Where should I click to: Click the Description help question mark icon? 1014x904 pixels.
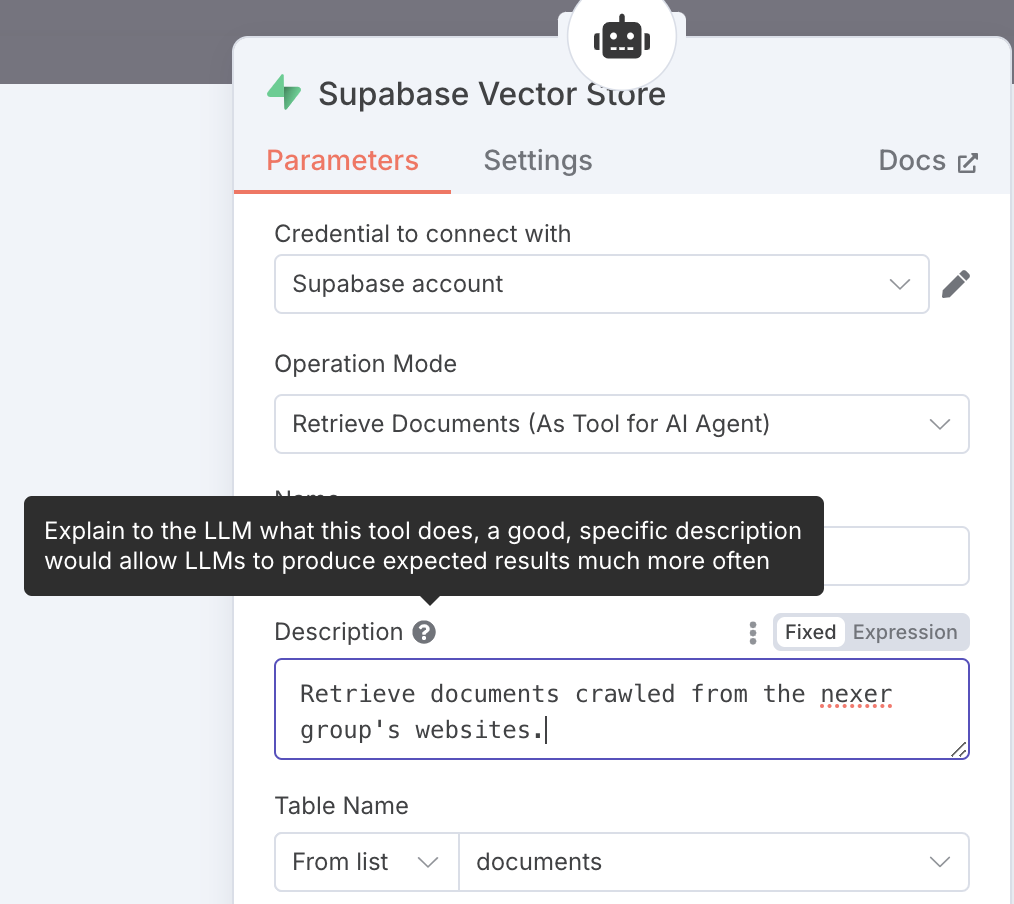(424, 632)
